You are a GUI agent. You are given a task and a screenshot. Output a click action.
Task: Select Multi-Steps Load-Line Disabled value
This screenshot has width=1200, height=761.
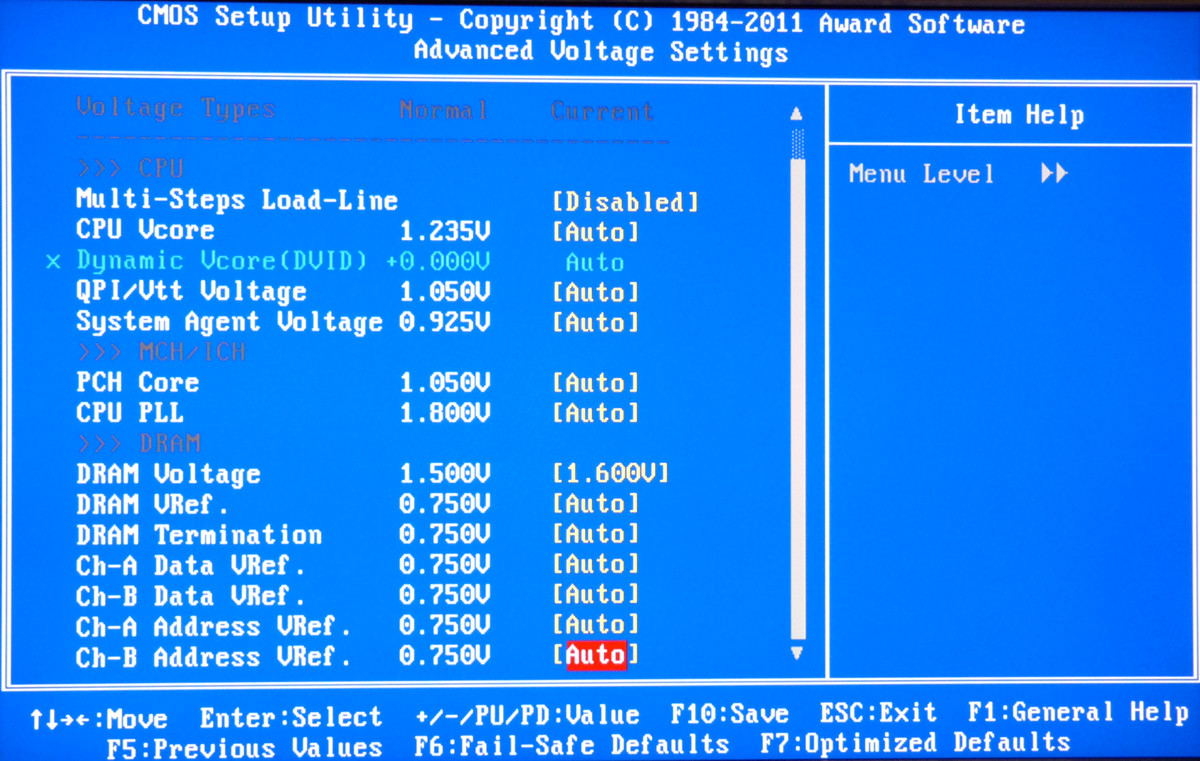click(x=625, y=202)
